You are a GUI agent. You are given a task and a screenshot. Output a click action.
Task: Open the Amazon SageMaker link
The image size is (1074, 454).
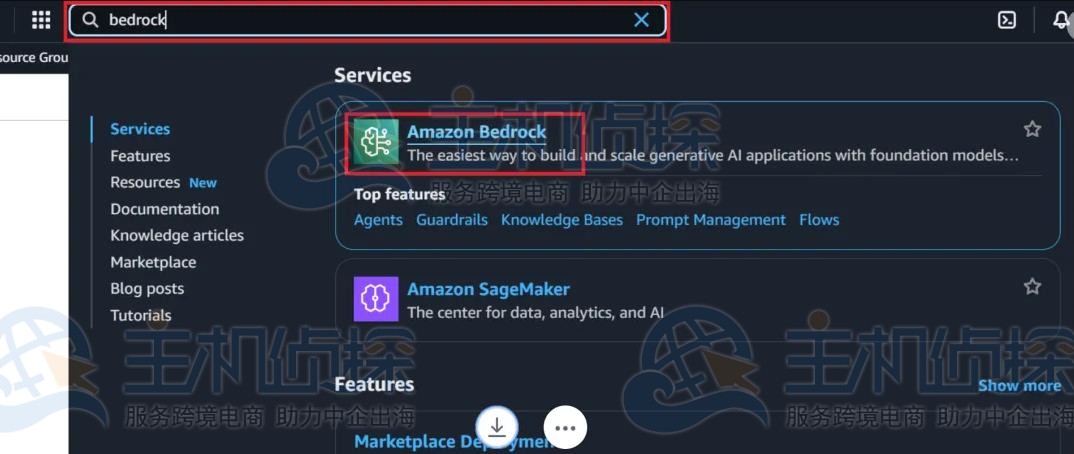pyautogui.click(x=488, y=289)
